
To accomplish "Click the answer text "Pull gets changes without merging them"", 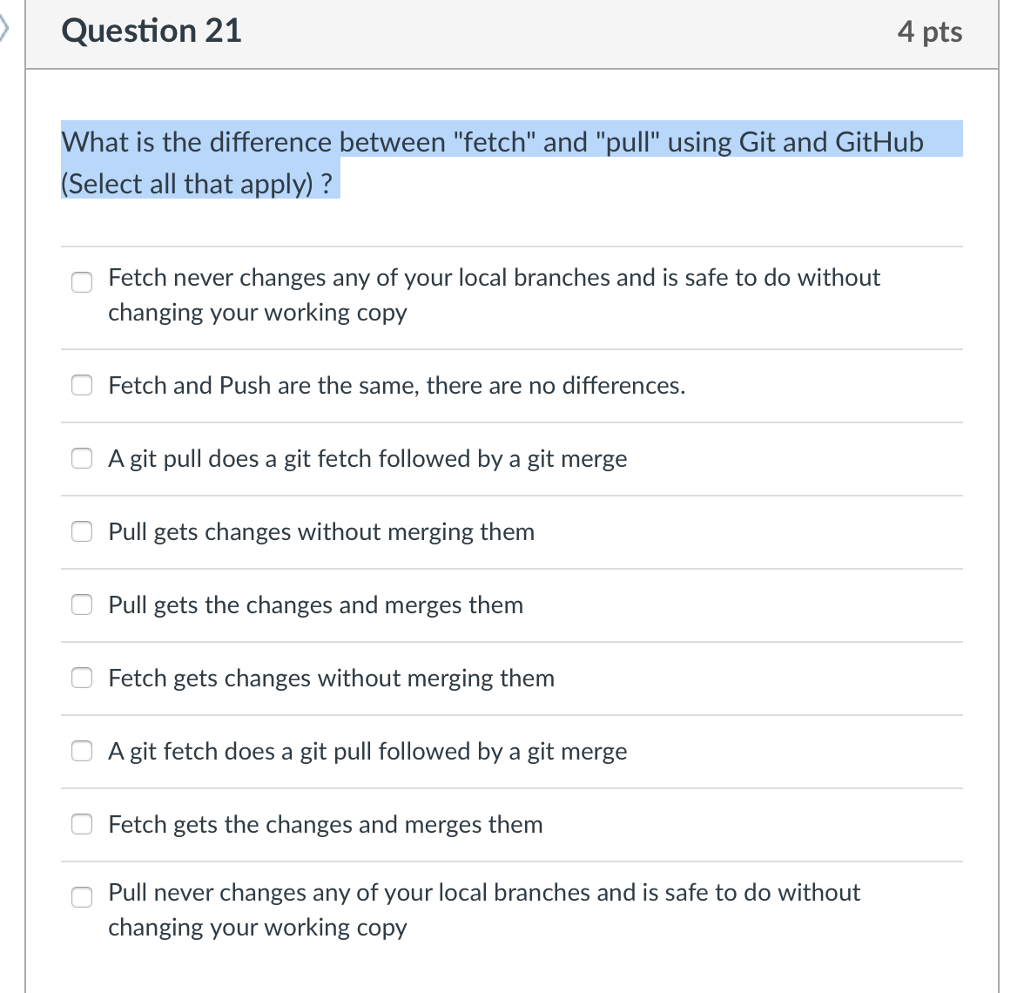I will click(x=320, y=531).
